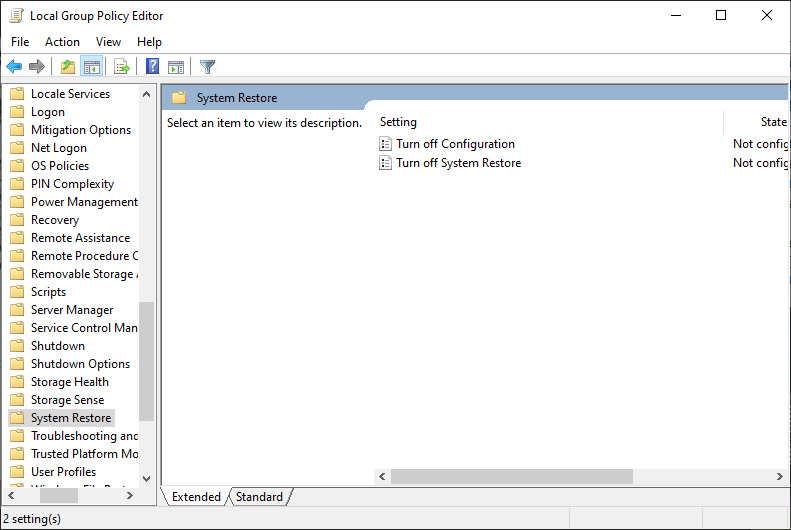Select the Storage Sense folder in tree
The height and width of the screenshot is (530, 791).
[x=67, y=400]
